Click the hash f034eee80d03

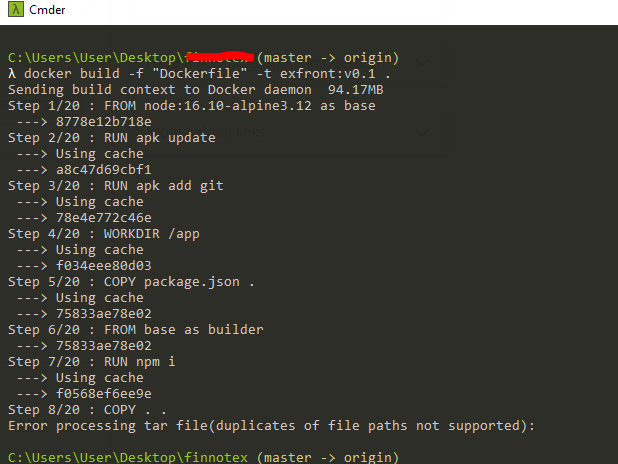pos(104,266)
